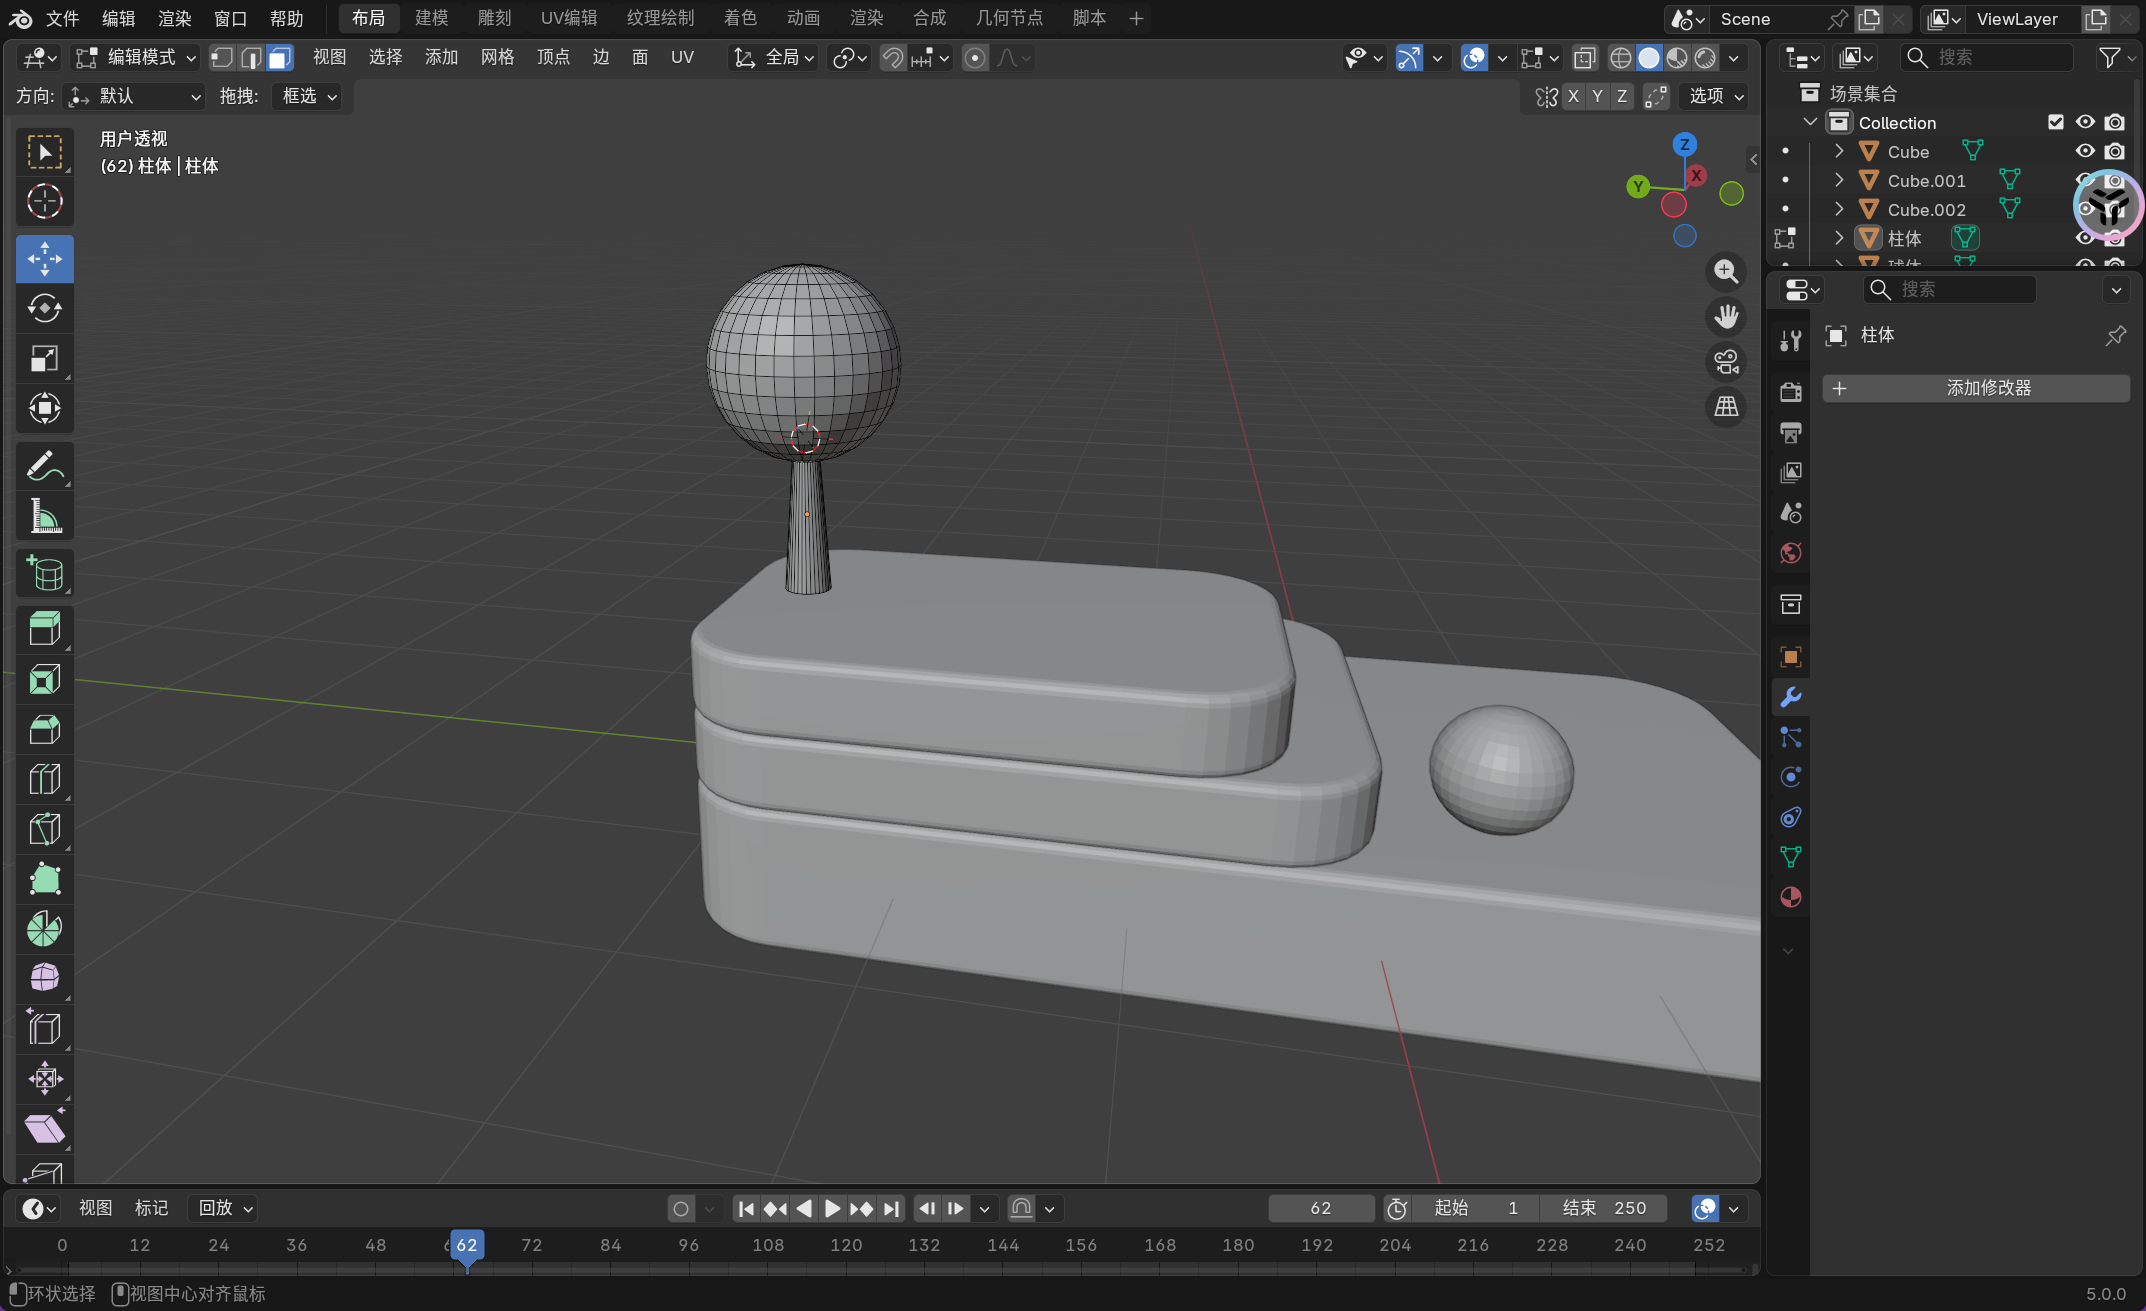Switch to the 建模 workspace tab
Image resolution: width=2146 pixels, height=1311 pixels.
coord(431,18)
